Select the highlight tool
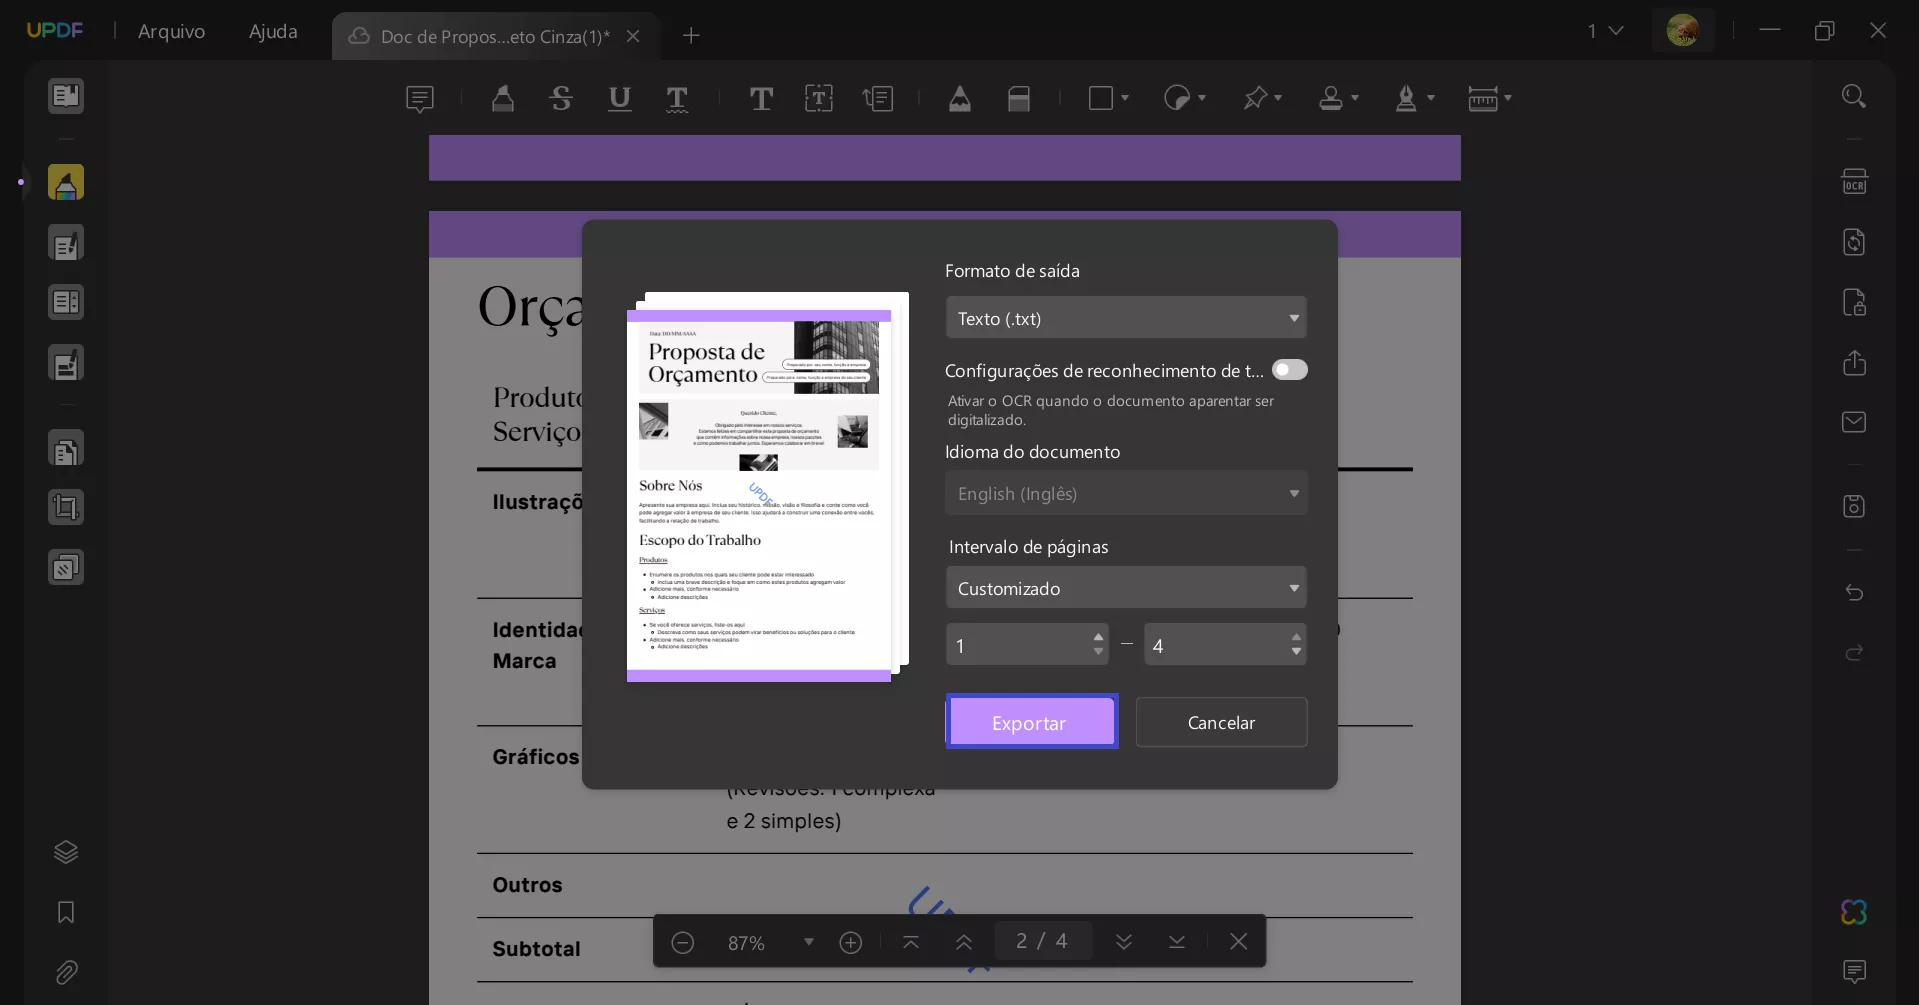The height and width of the screenshot is (1005, 1919). tap(503, 98)
